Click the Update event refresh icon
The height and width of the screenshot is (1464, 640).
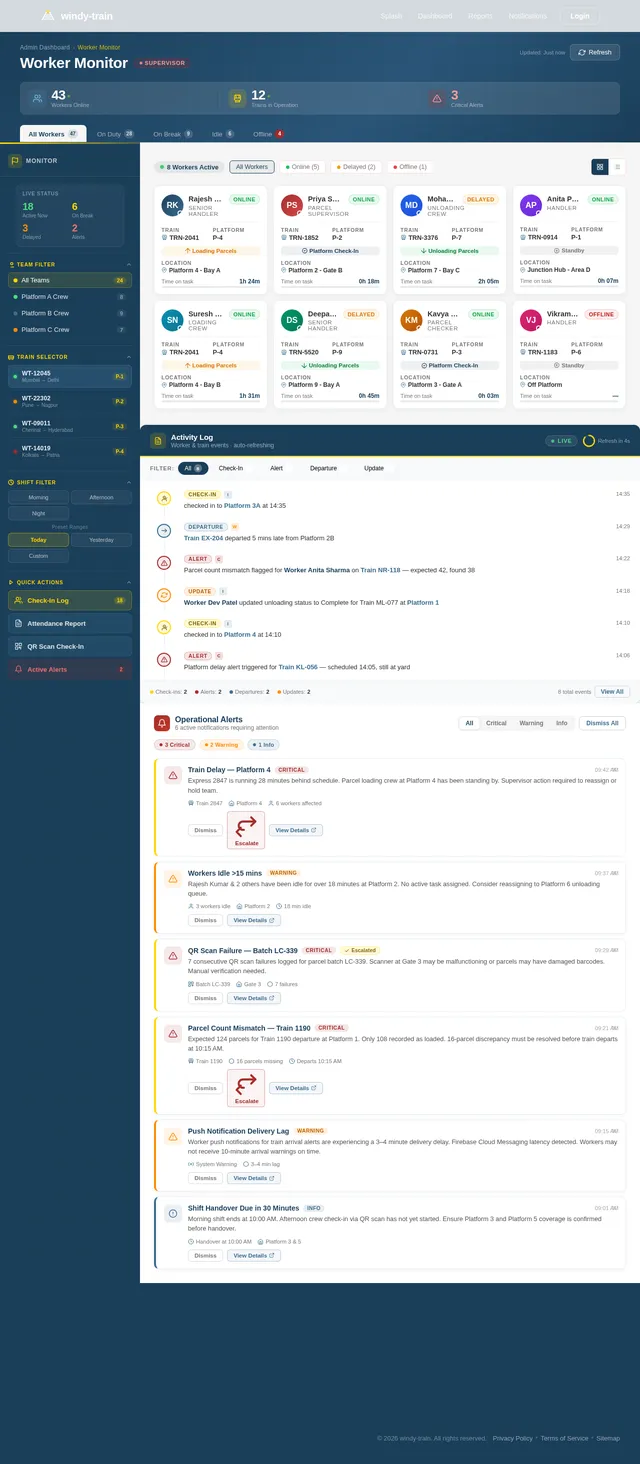(x=164, y=595)
